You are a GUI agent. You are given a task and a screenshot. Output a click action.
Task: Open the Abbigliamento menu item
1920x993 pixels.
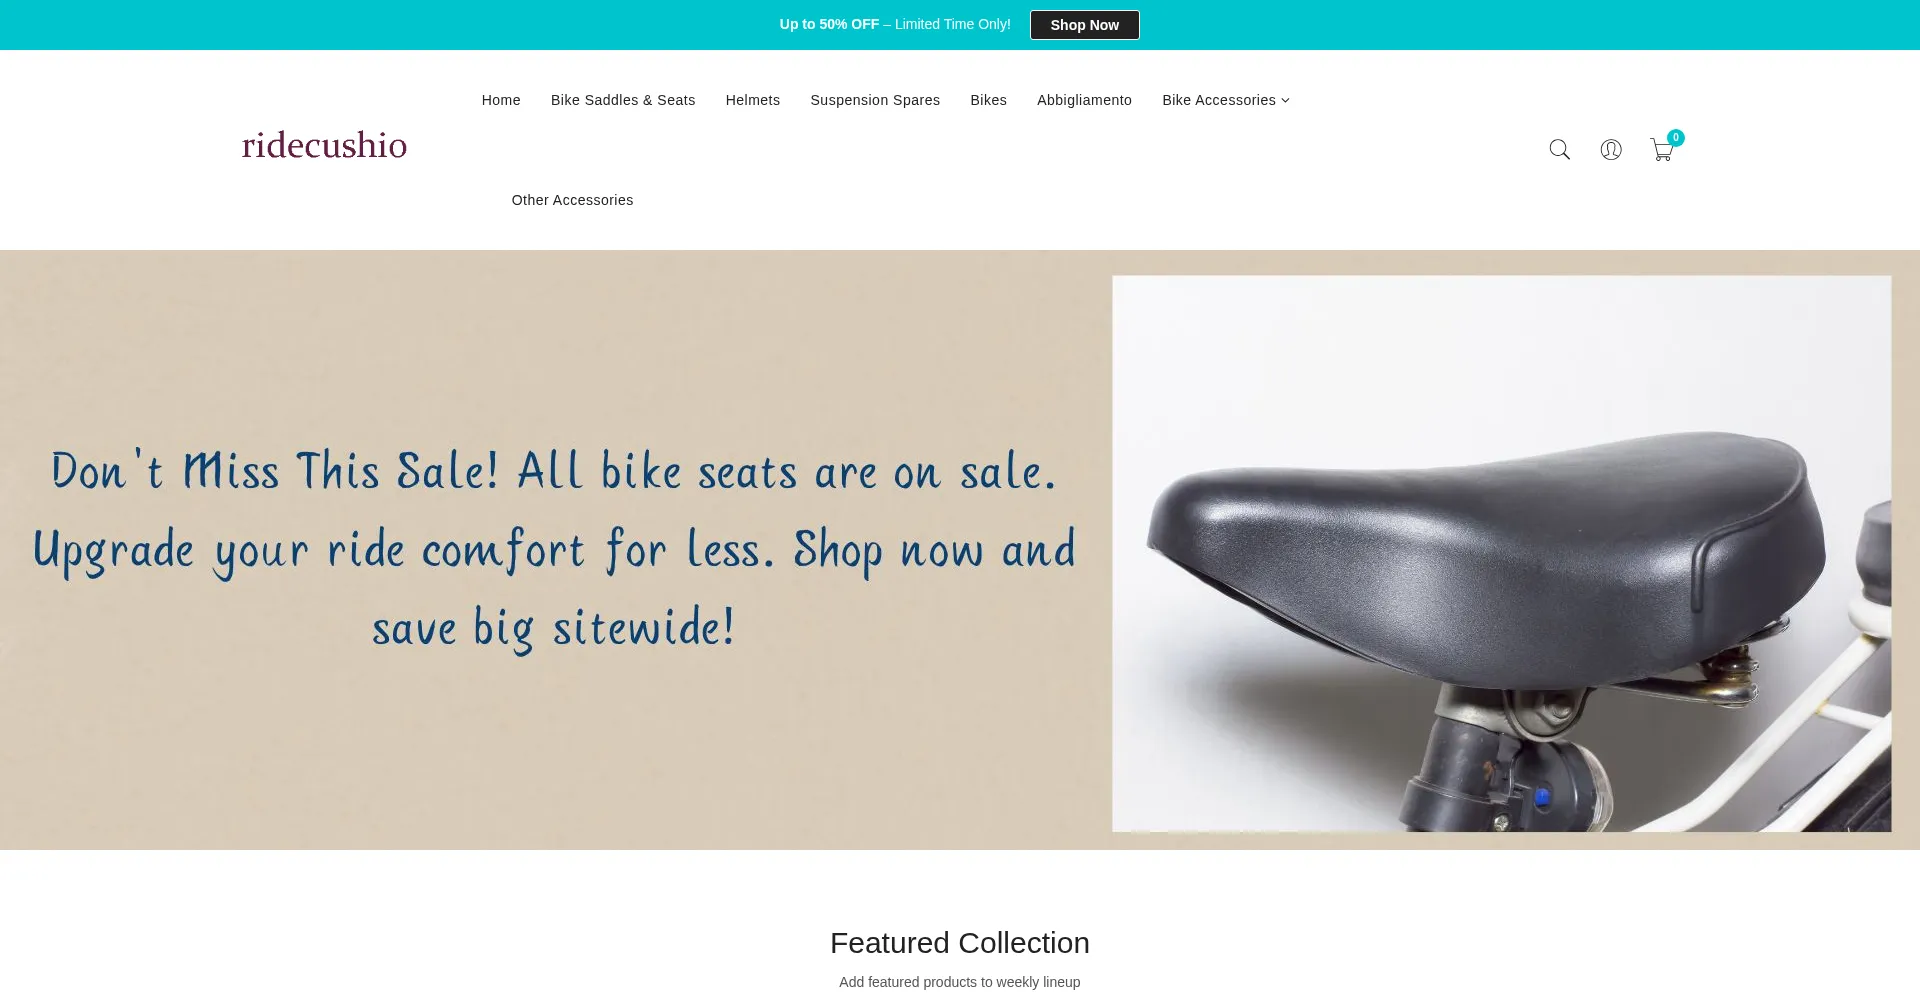tap(1084, 100)
